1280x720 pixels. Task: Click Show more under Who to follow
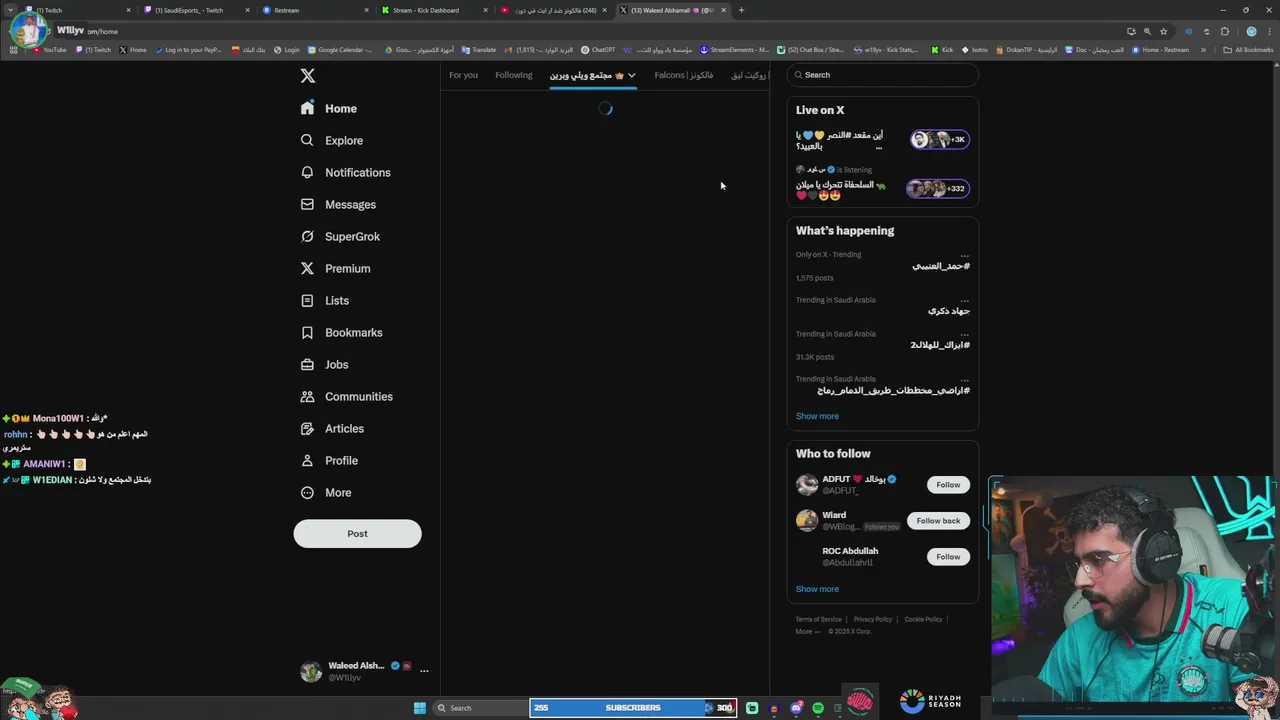click(x=817, y=589)
